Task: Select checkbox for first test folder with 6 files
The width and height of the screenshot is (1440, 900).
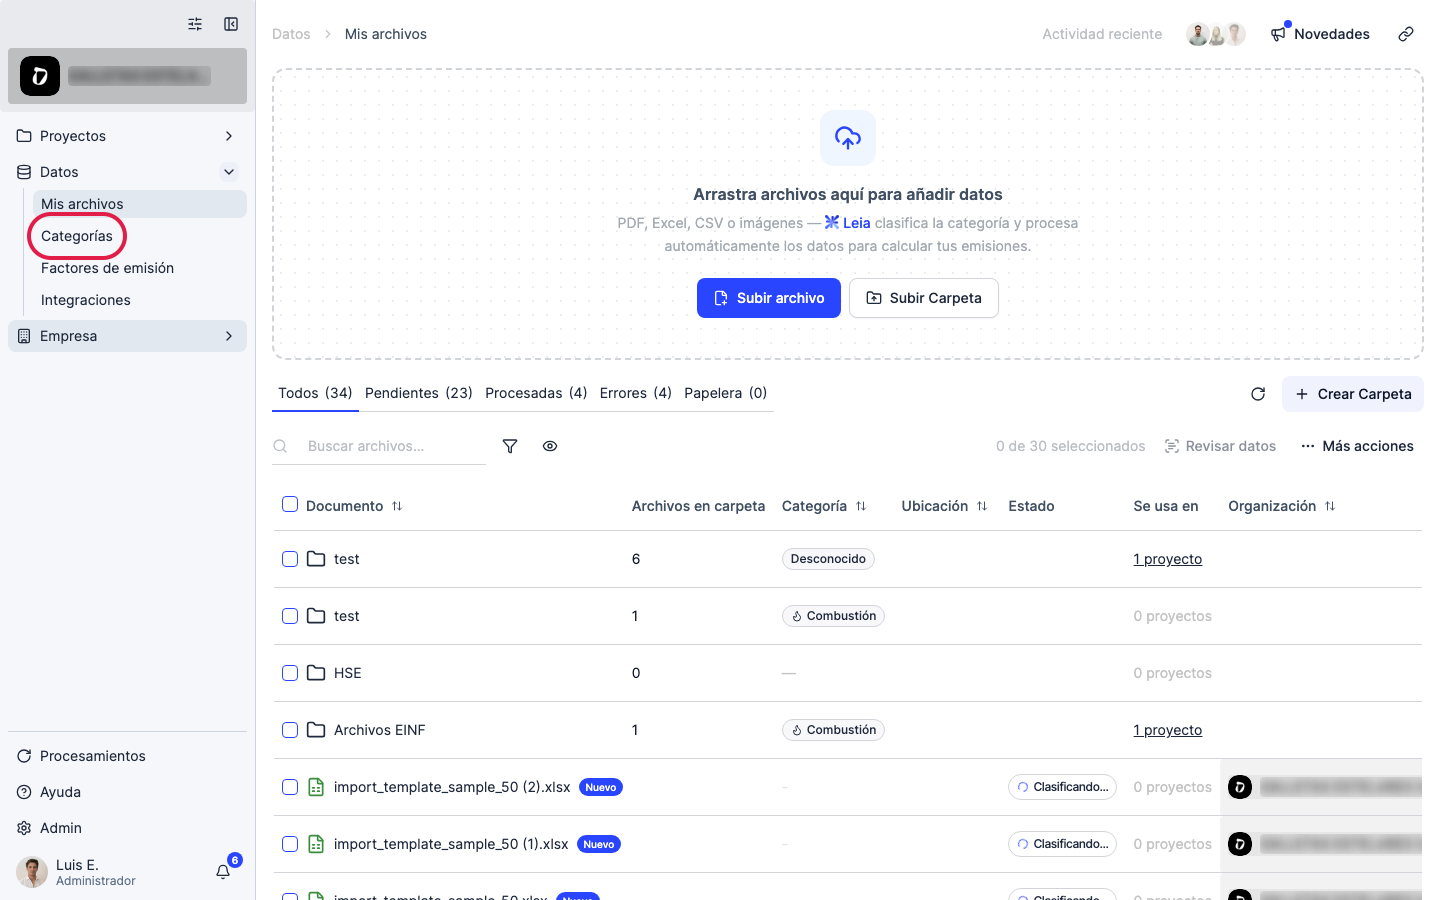Action: click(x=290, y=559)
